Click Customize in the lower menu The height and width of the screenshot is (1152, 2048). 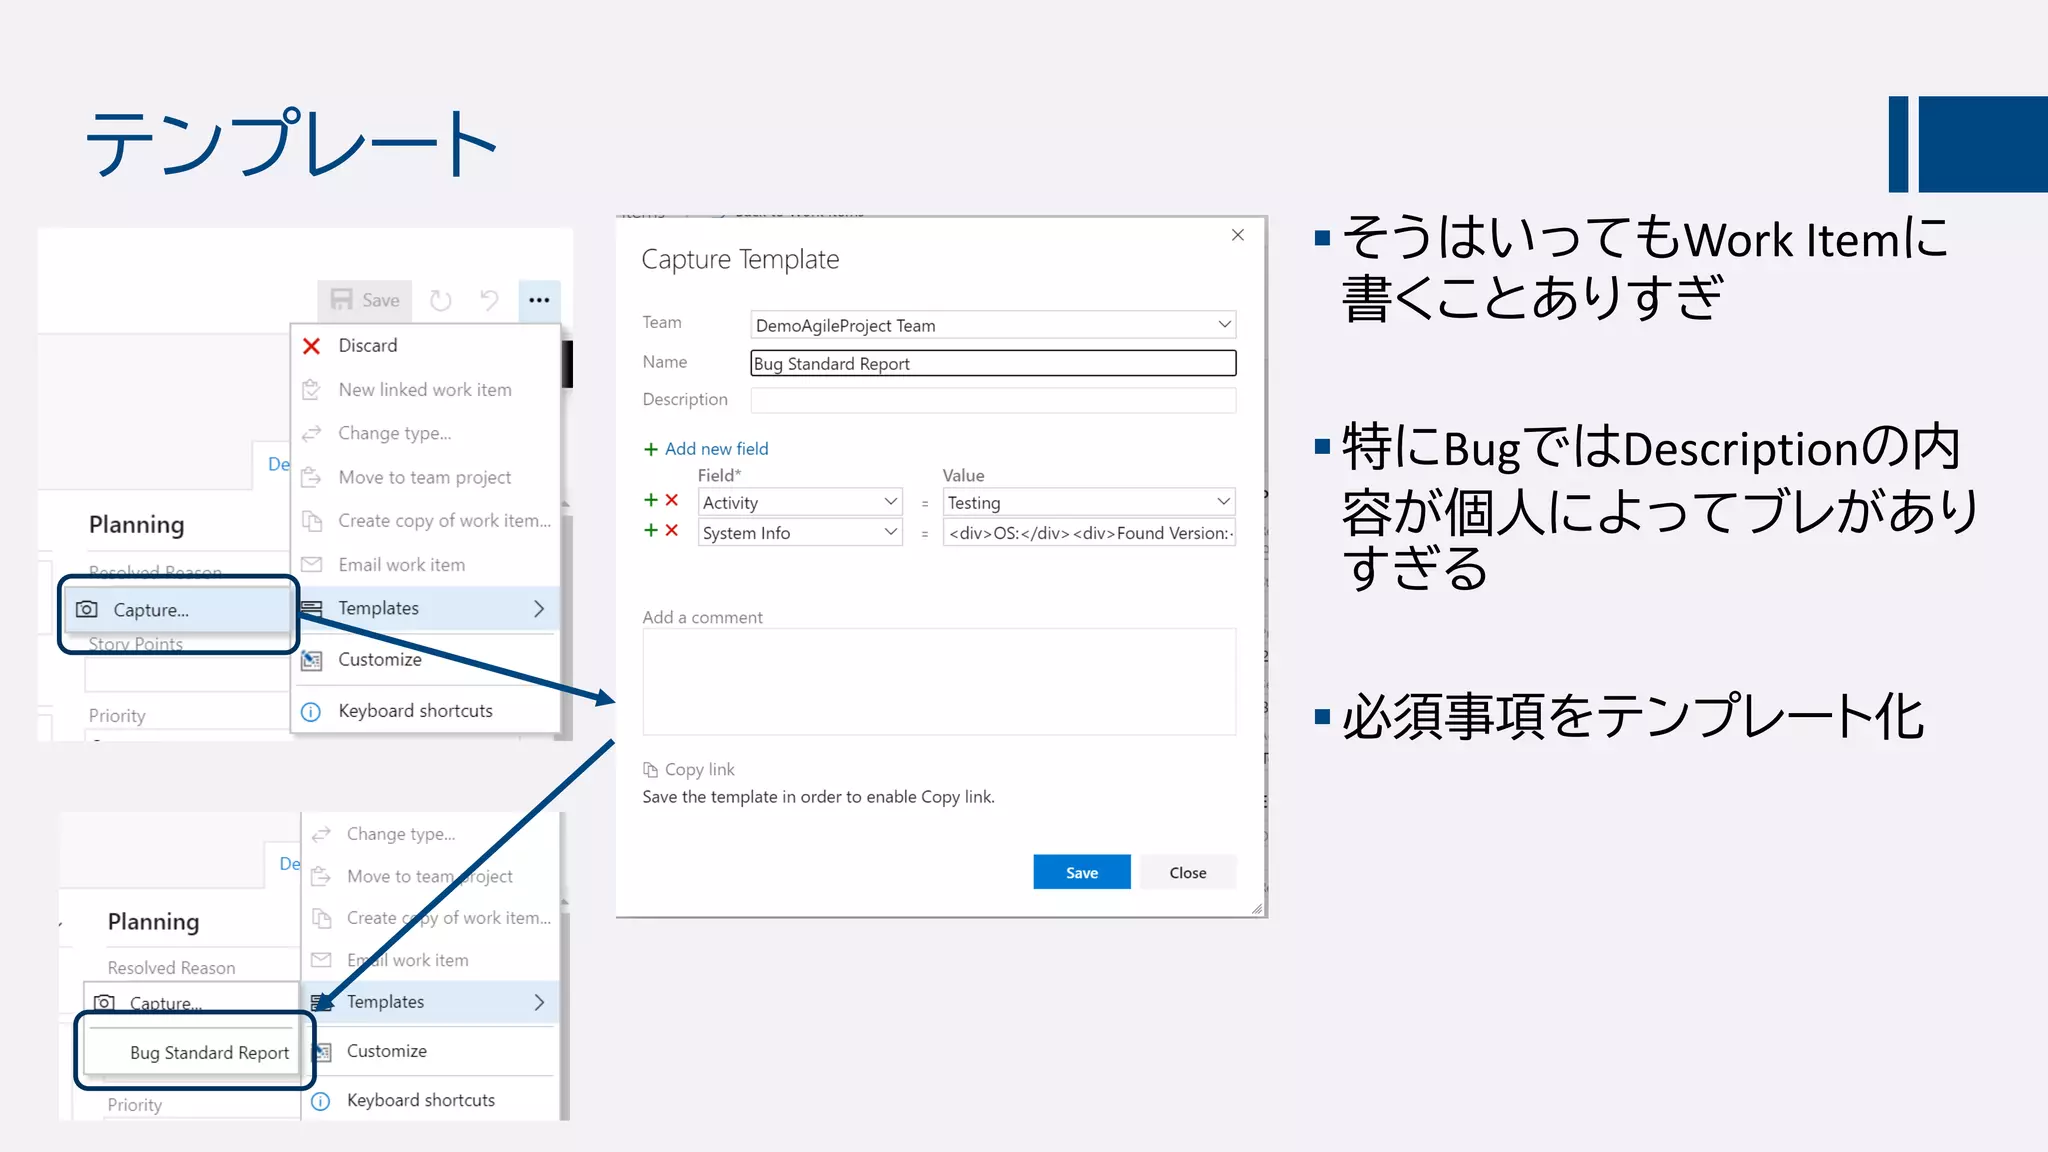point(430,1051)
